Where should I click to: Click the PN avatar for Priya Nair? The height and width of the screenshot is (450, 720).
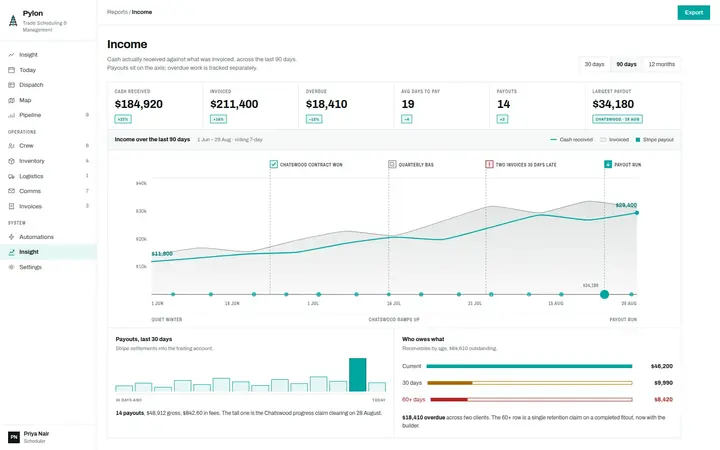pos(14,437)
